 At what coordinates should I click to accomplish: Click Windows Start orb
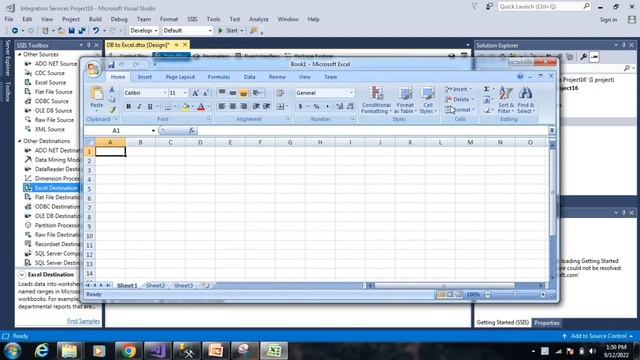click(x=12, y=351)
